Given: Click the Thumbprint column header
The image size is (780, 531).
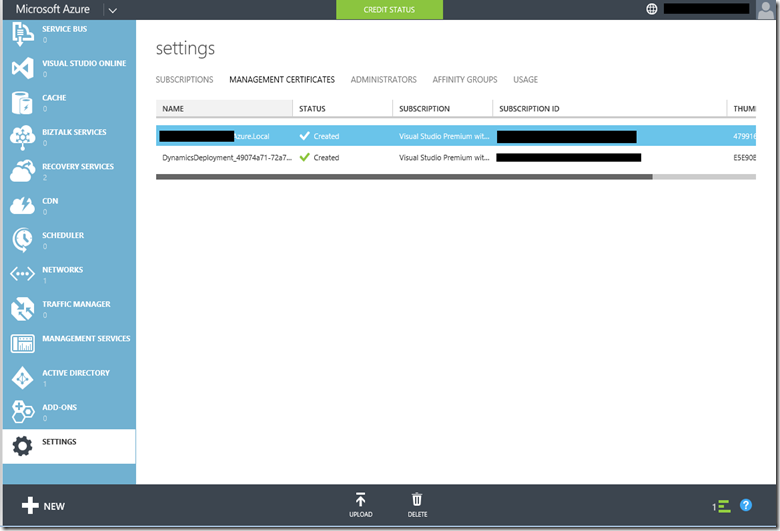Looking at the screenshot, I should pyautogui.click(x=744, y=108).
